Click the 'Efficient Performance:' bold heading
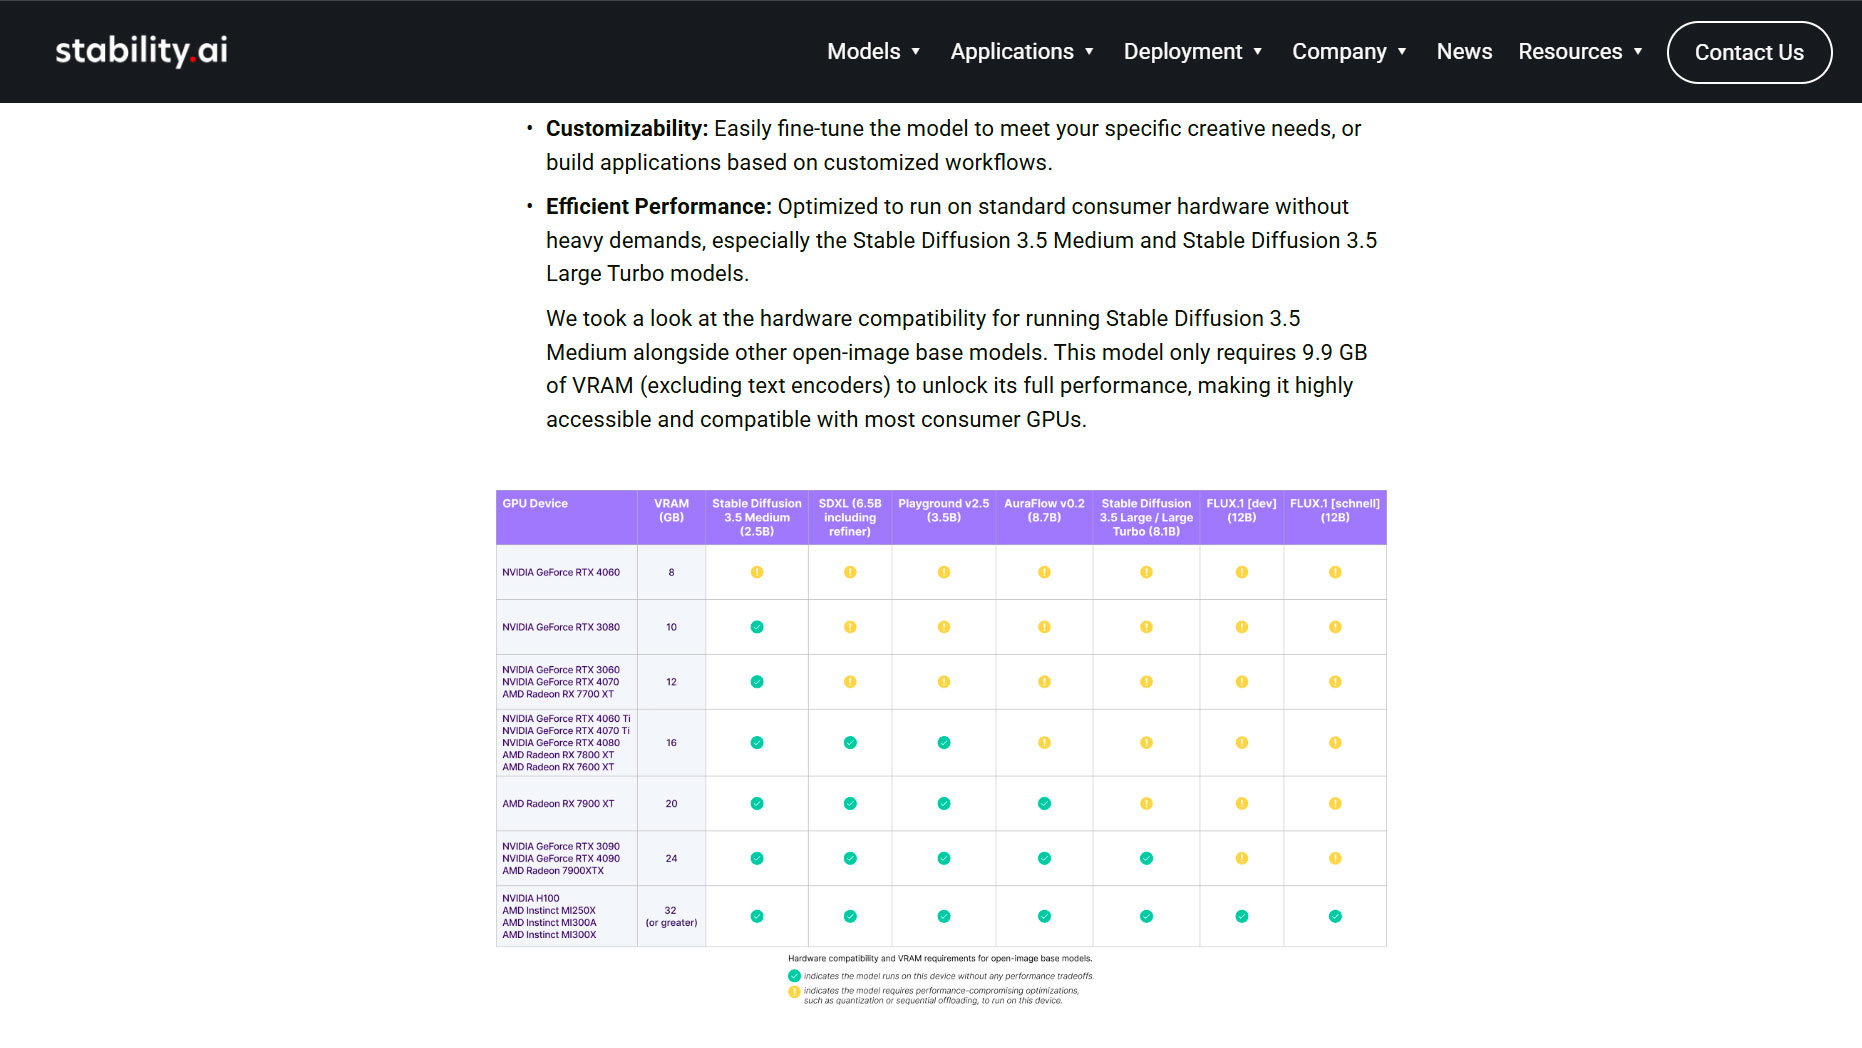The width and height of the screenshot is (1862, 1048). 659,207
